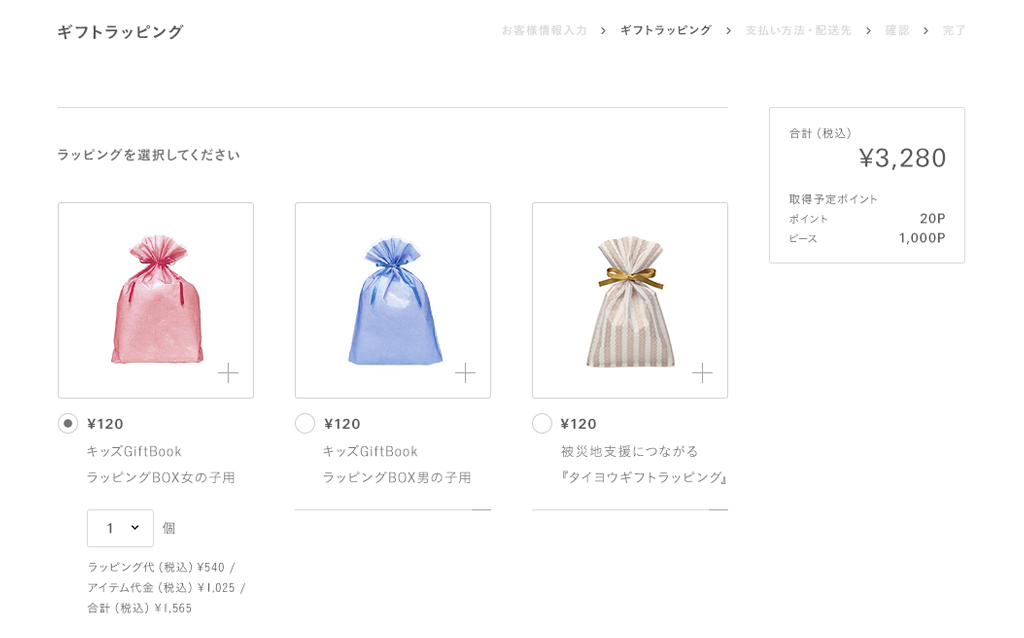Select radio for boys' ラッピングBOX男の子用
This screenshot has width=1024, height=638.
[305, 423]
